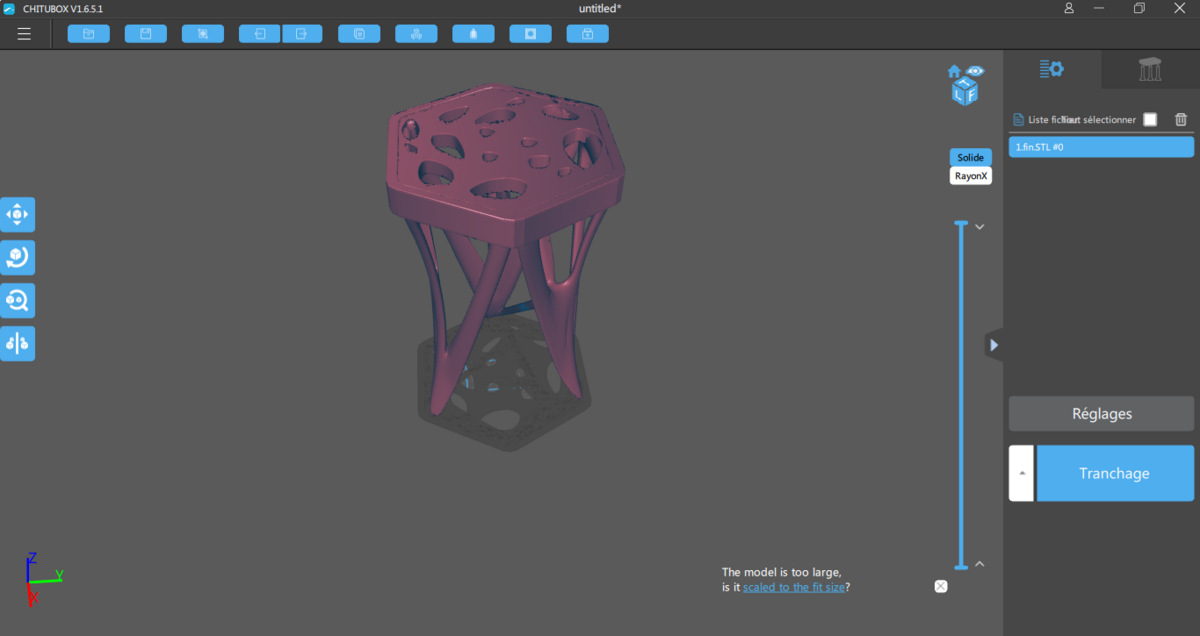1200x636 pixels.
Task: Collapse the right panel with arrow
Action: point(993,345)
